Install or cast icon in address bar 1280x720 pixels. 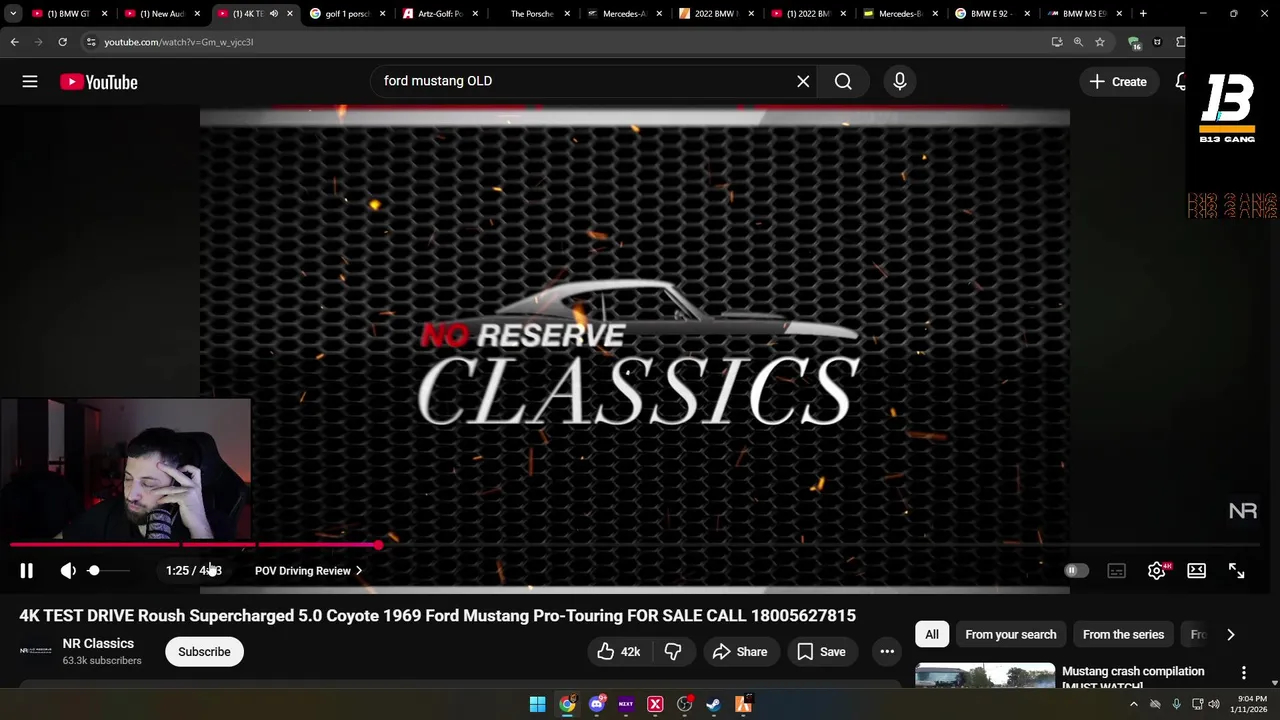(x=1057, y=42)
